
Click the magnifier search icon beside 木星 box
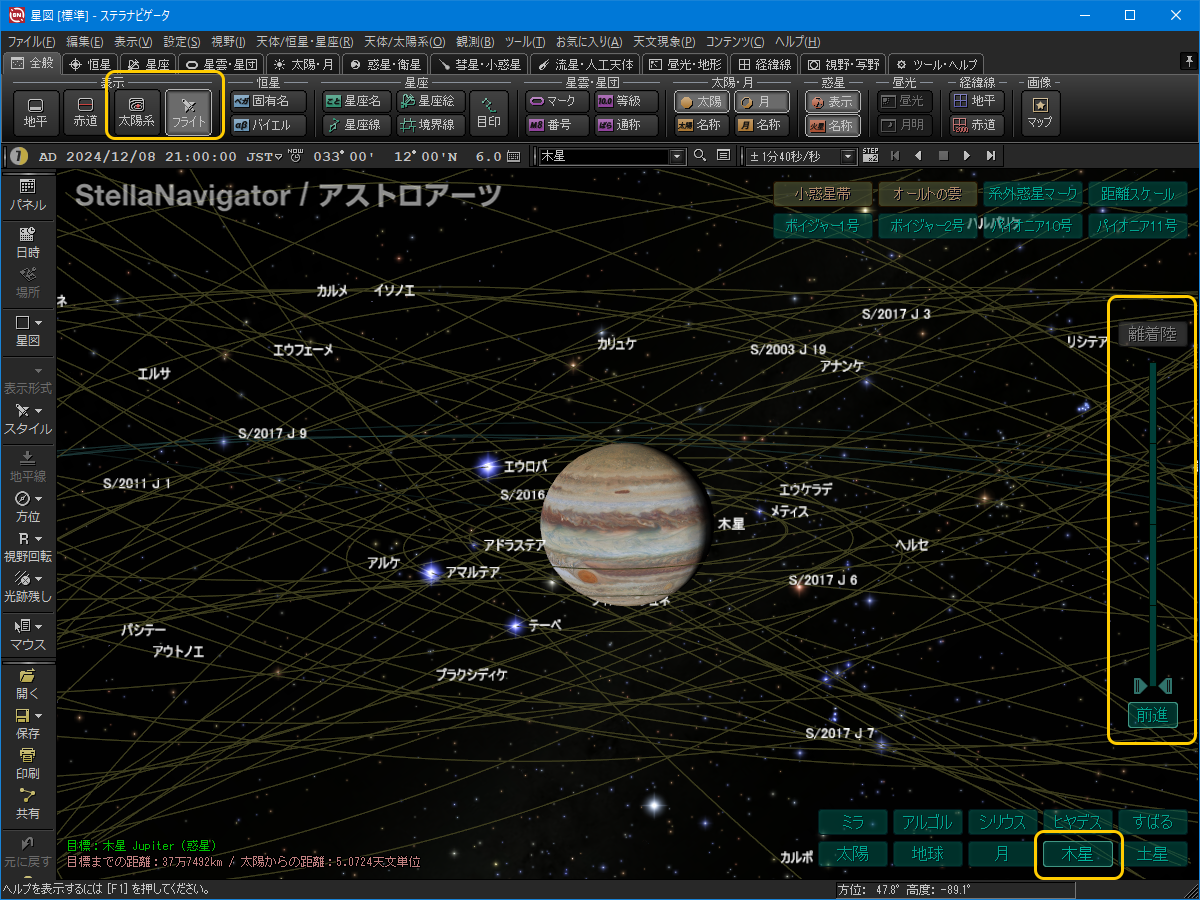(x=700, y=156)
